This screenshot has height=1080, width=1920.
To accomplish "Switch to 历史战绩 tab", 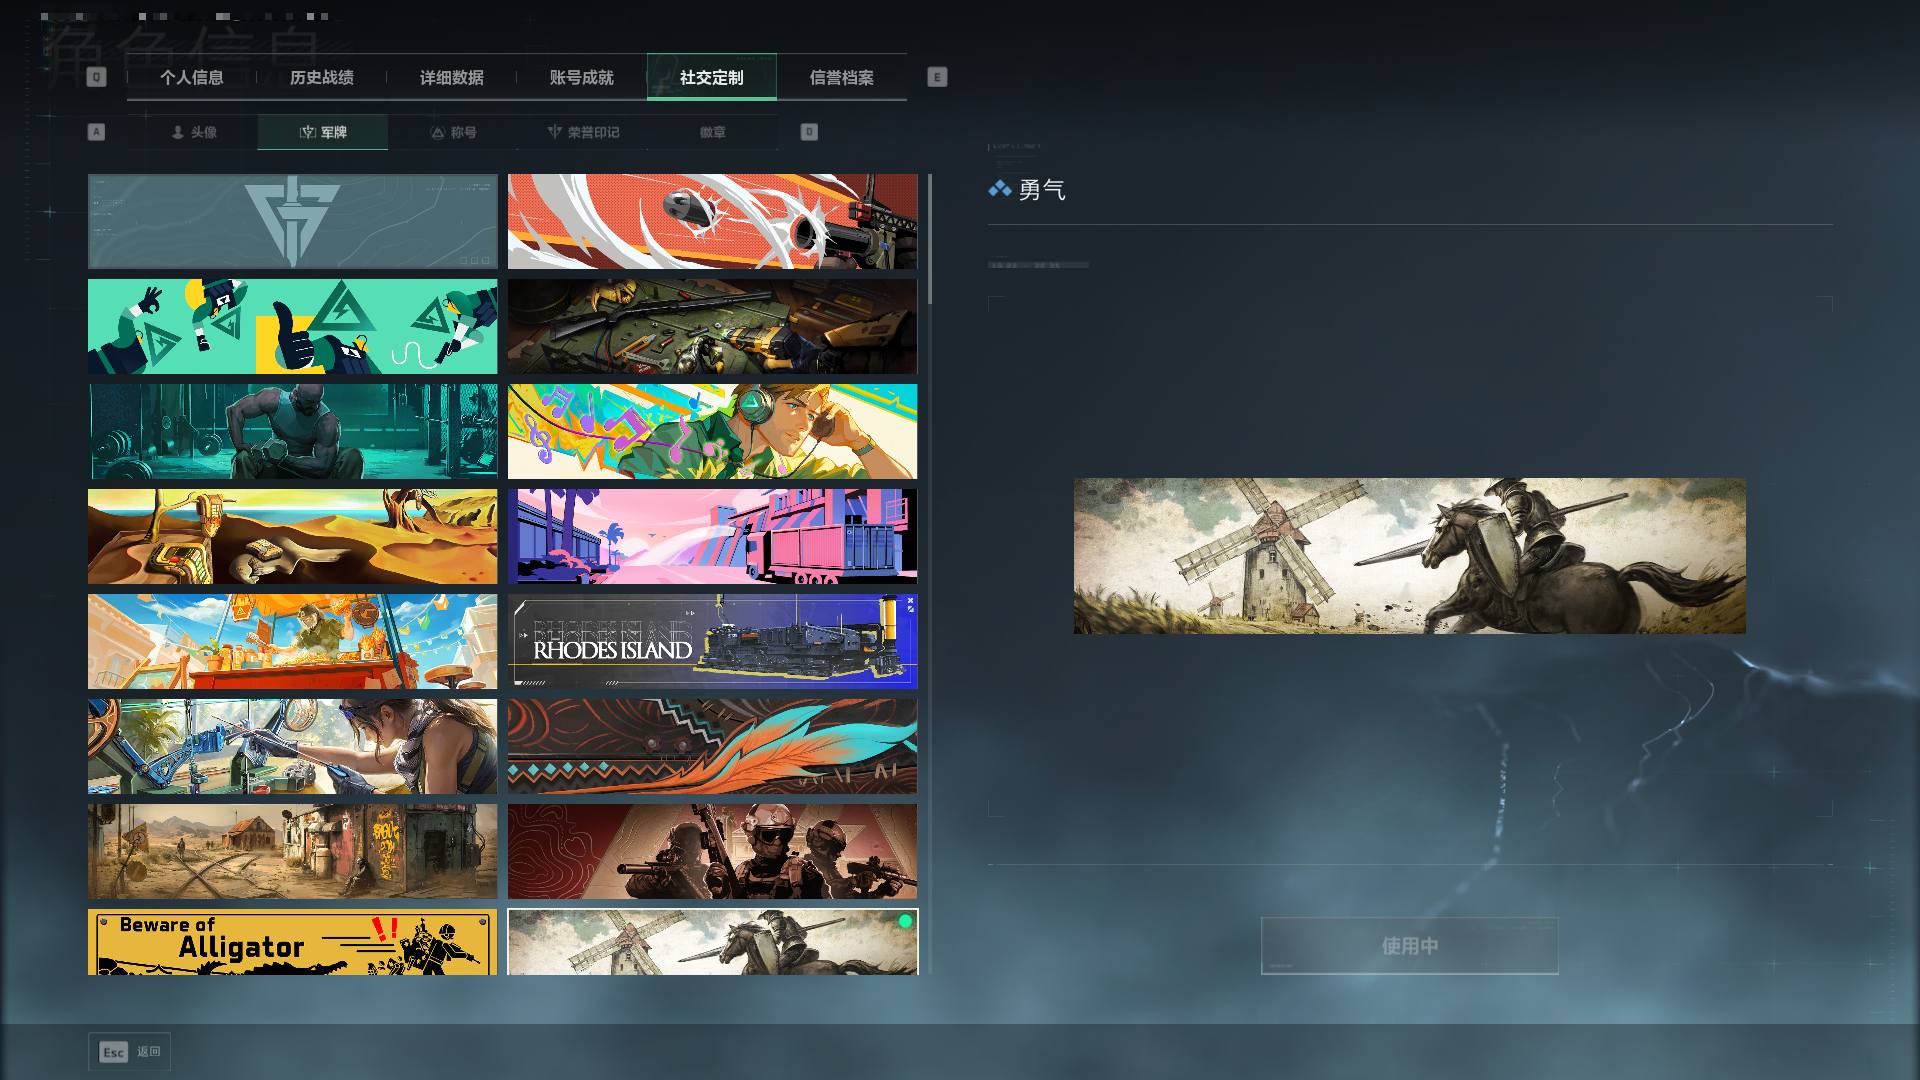I will pos(322,77).
